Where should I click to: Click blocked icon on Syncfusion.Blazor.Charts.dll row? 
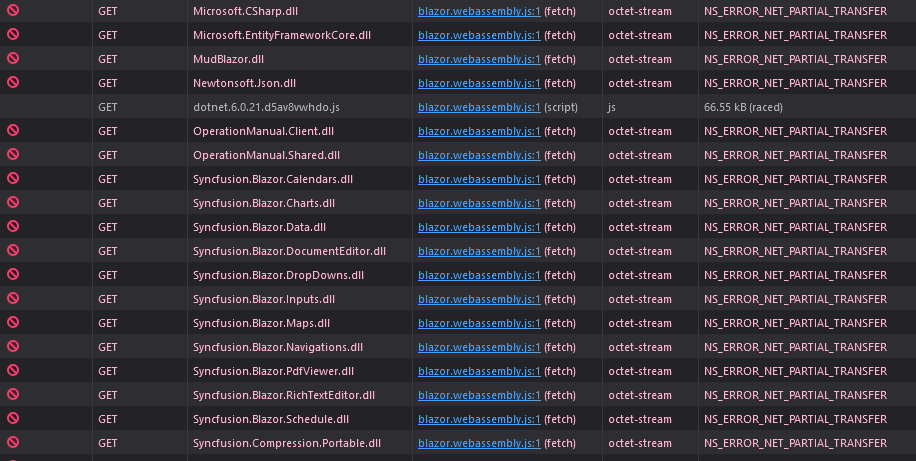[x=13, y=202]
